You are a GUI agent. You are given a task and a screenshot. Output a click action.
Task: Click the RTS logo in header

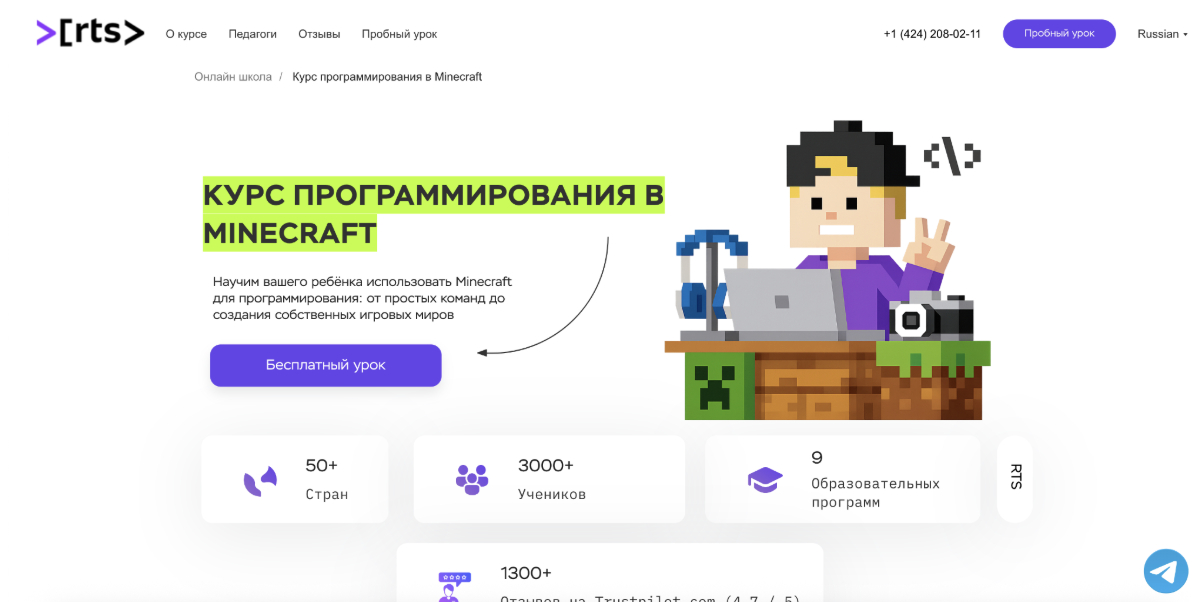[x=90, y=33]
